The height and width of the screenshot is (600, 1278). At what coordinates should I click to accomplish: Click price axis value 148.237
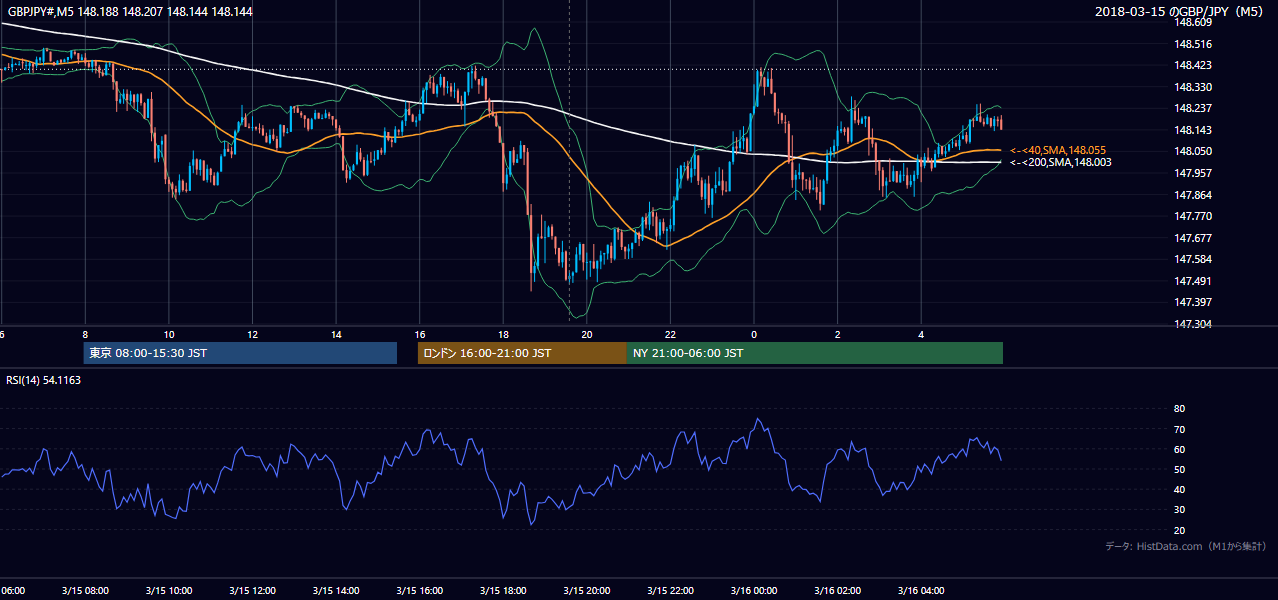1192,109
